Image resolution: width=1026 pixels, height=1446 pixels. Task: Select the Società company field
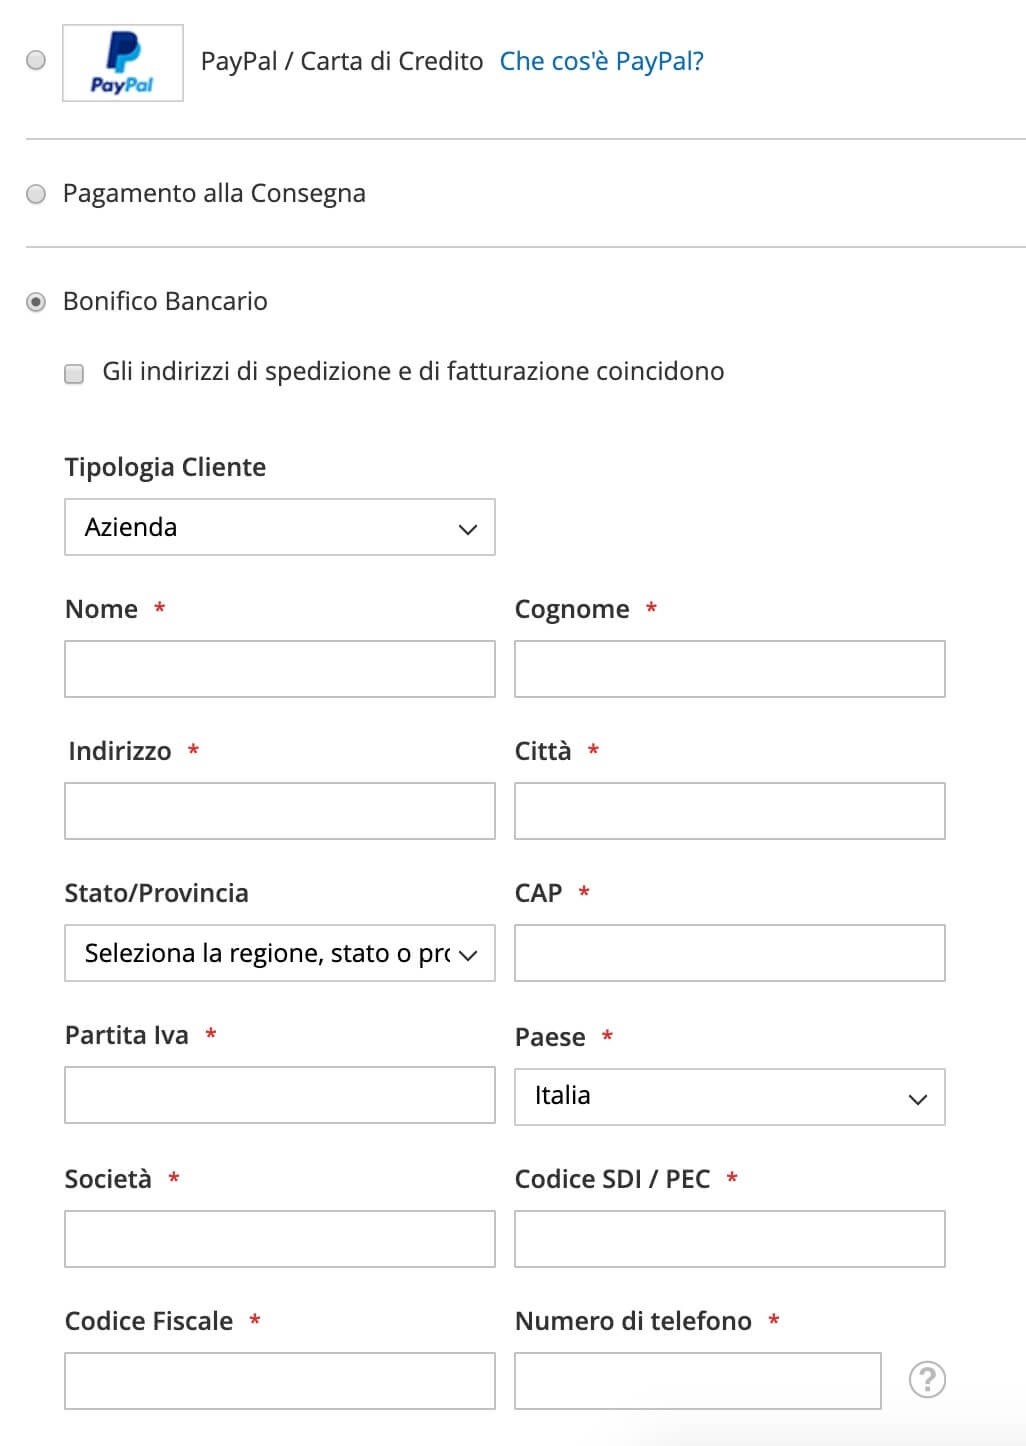tap(280, 1239)
